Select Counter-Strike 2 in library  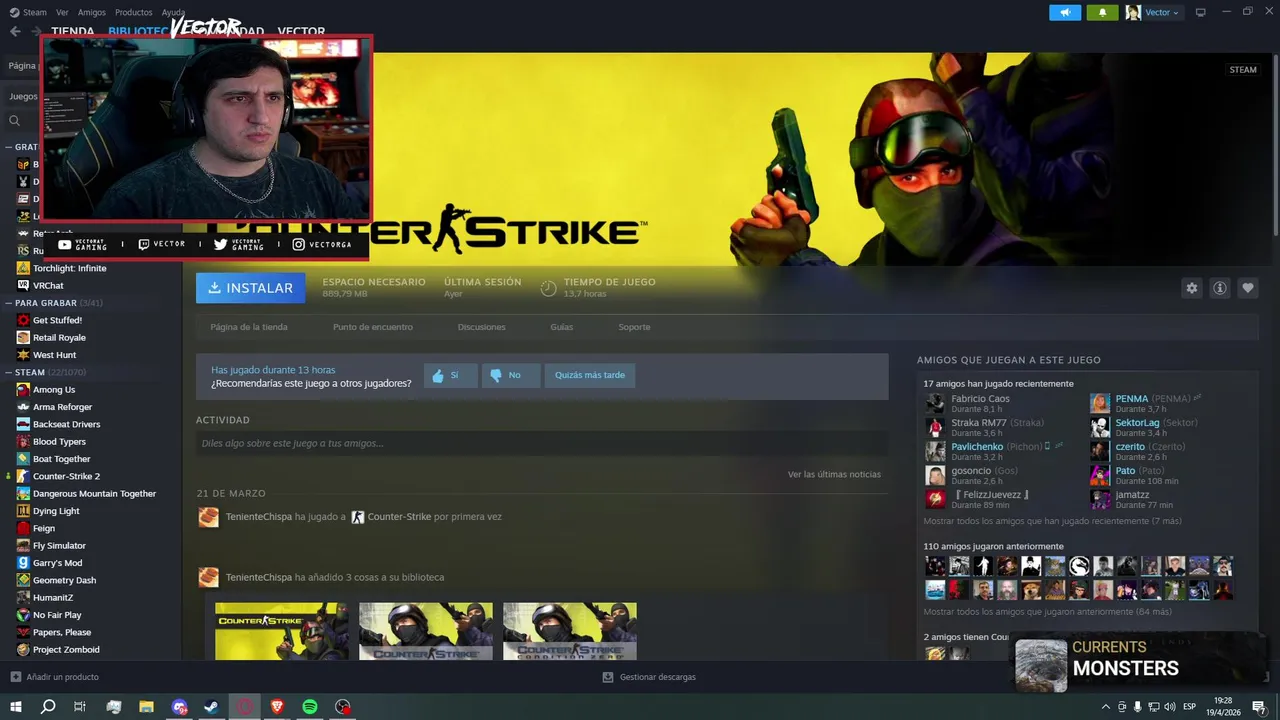tap(66, 476)
